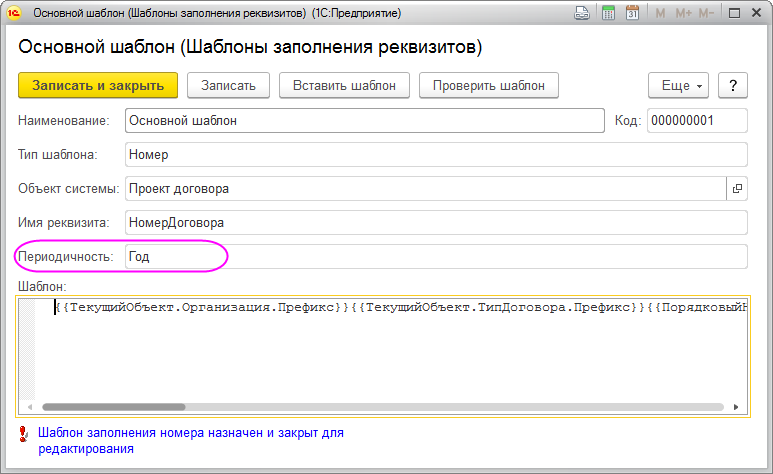This screenshot has height=474, width=773.
Task: Open the Объект системы field link icon
Action: click(x=737, y=188)
